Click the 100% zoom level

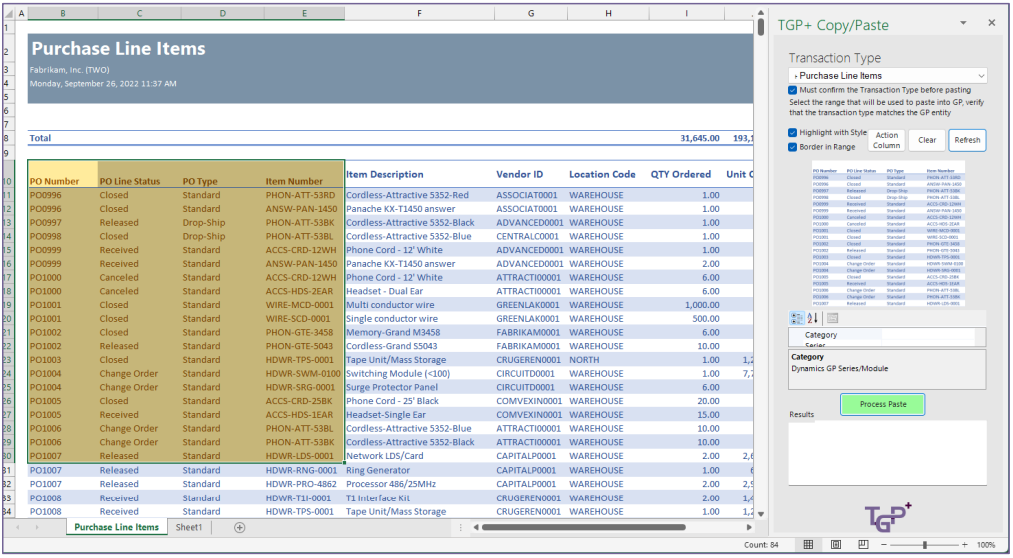986,545
